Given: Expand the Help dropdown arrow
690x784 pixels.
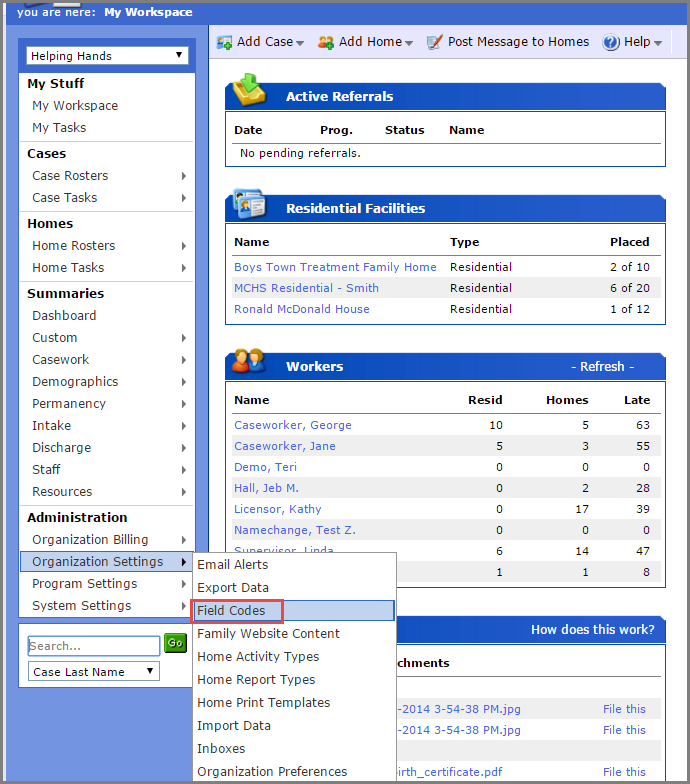Looking at the screenshot, I should [658, 43].
